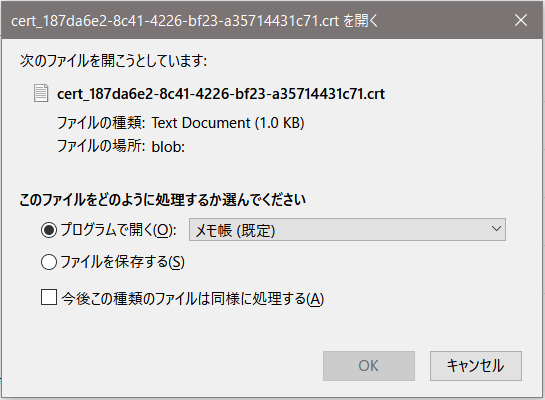
Task: Click the ファイルの種類 label
Action: click(x=101, y=123)
